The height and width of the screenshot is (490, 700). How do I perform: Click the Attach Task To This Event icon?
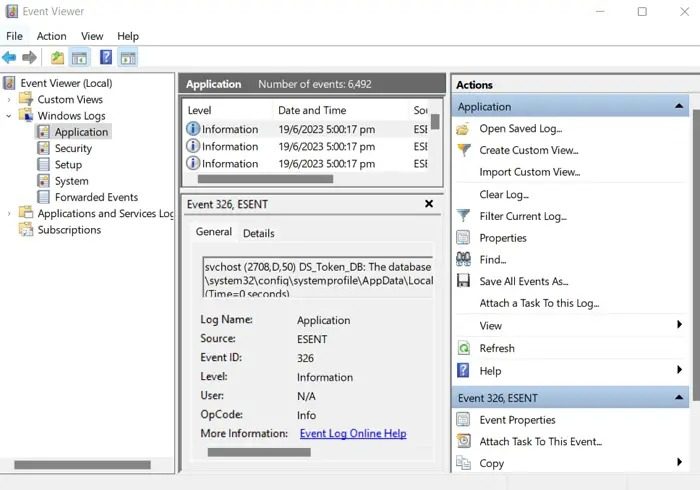point(464,441)
